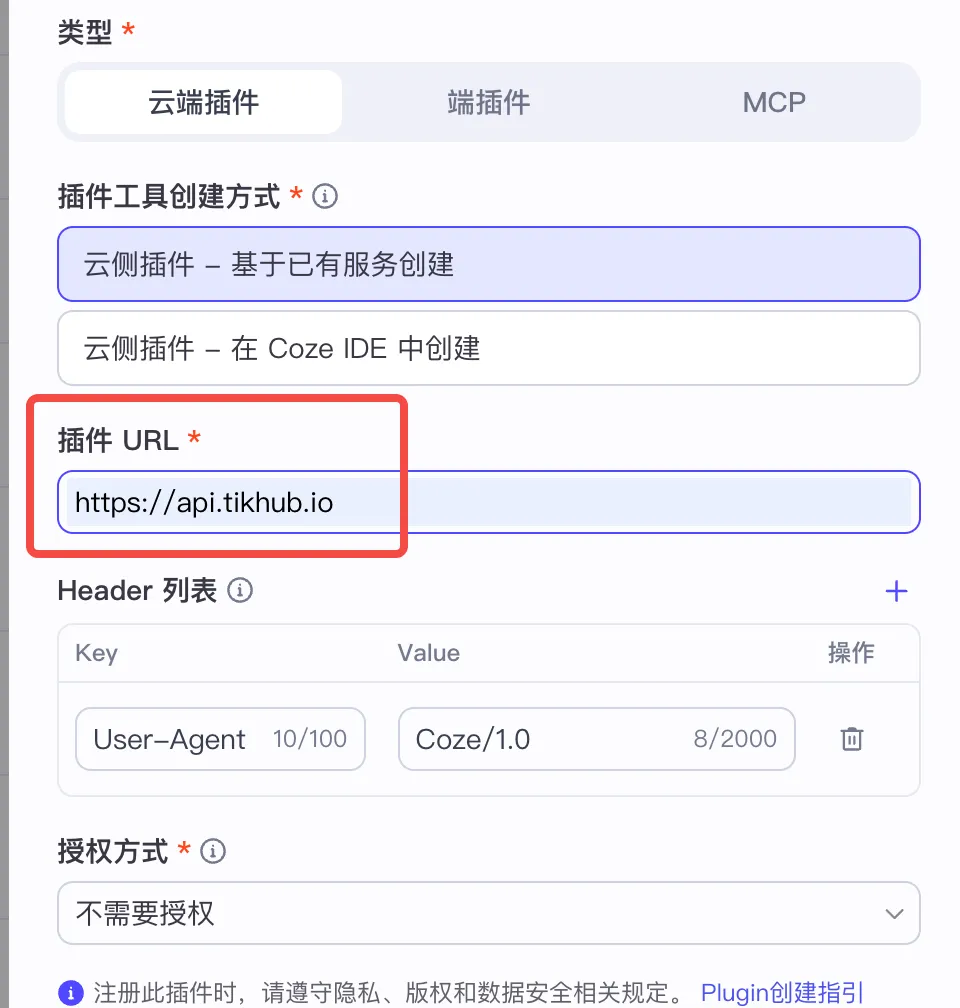The image size is (960, 1008).
Task: Click info icon beside 授权方式
Action: click(x=213, y=852)
